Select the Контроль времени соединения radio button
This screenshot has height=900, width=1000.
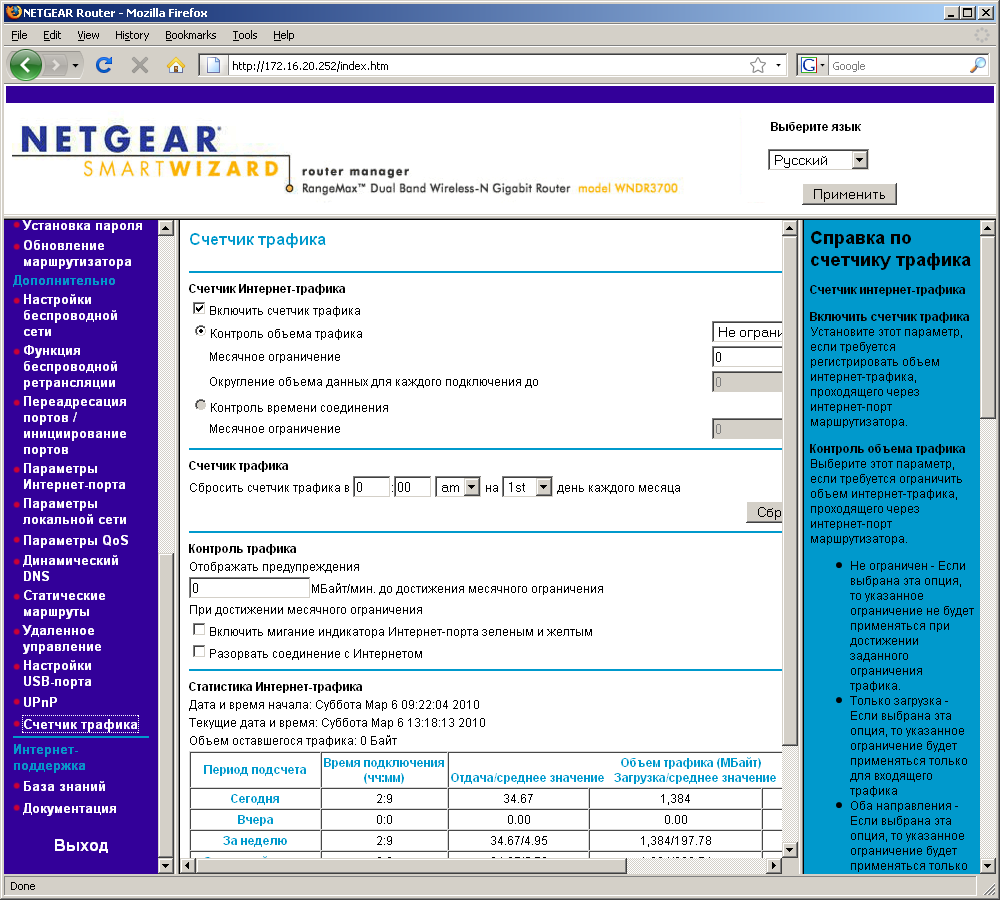[x=200, y=406]
